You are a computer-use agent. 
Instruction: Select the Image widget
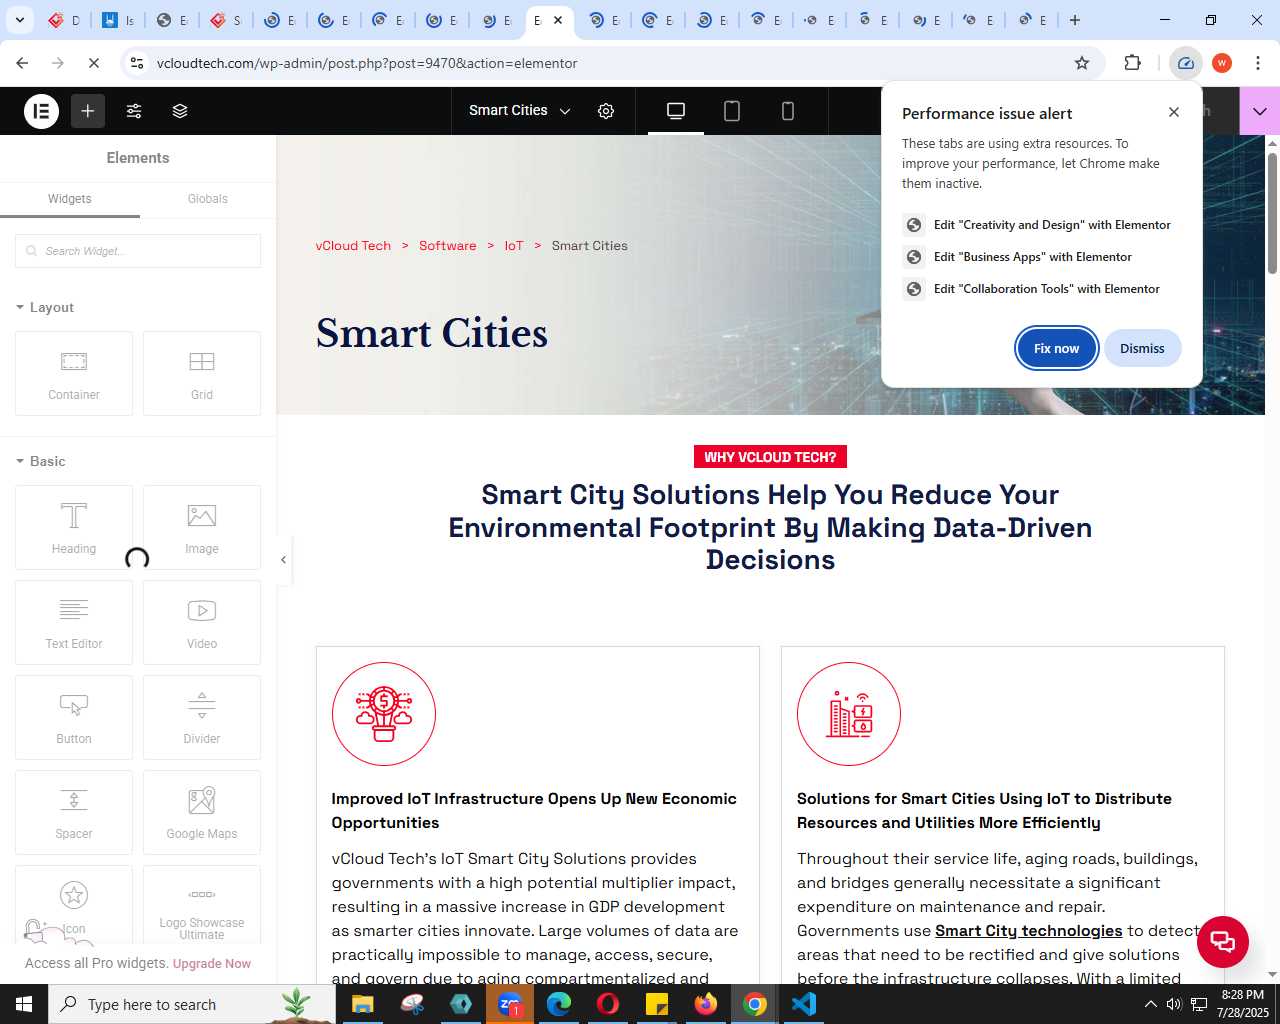coord(202,528)
